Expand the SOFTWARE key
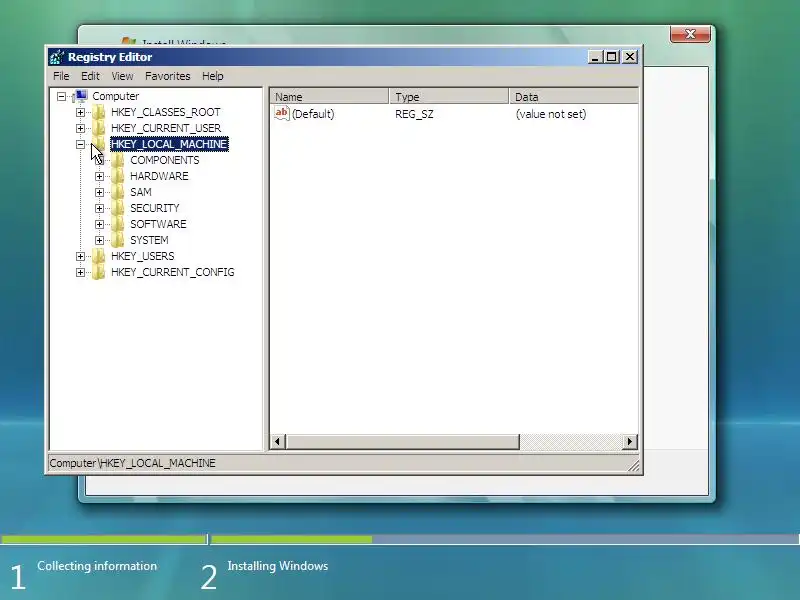Screen dimensions: 800x600 [x=99, y=224]
